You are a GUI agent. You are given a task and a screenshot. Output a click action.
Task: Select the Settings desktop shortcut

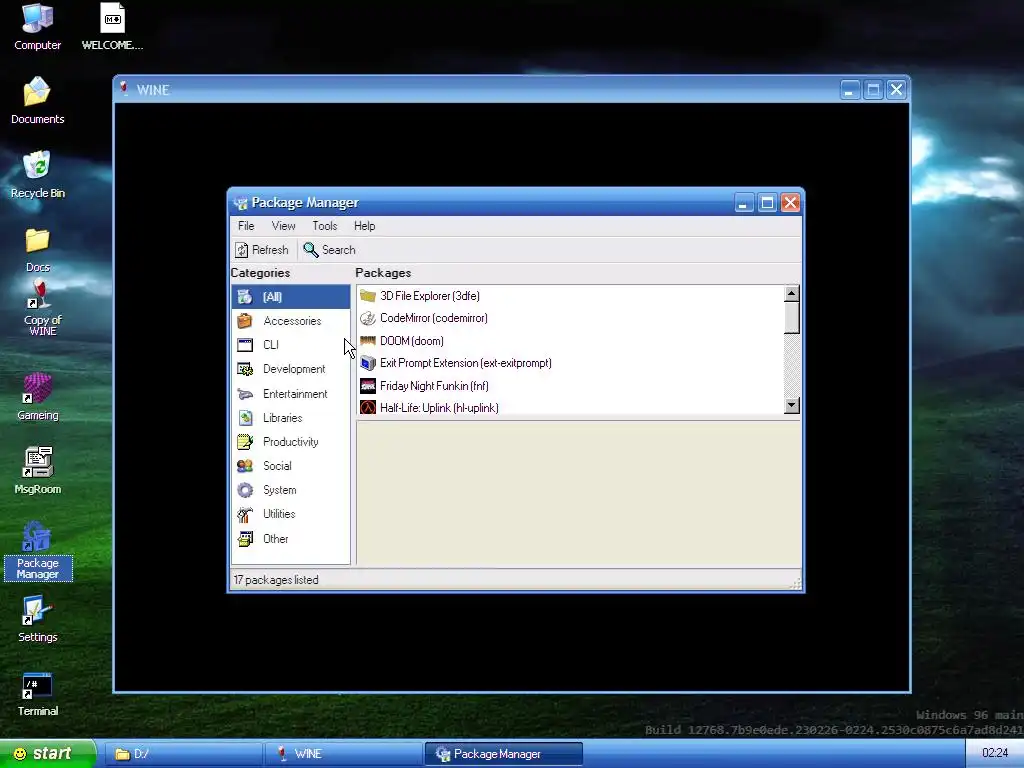click(37, 618)
